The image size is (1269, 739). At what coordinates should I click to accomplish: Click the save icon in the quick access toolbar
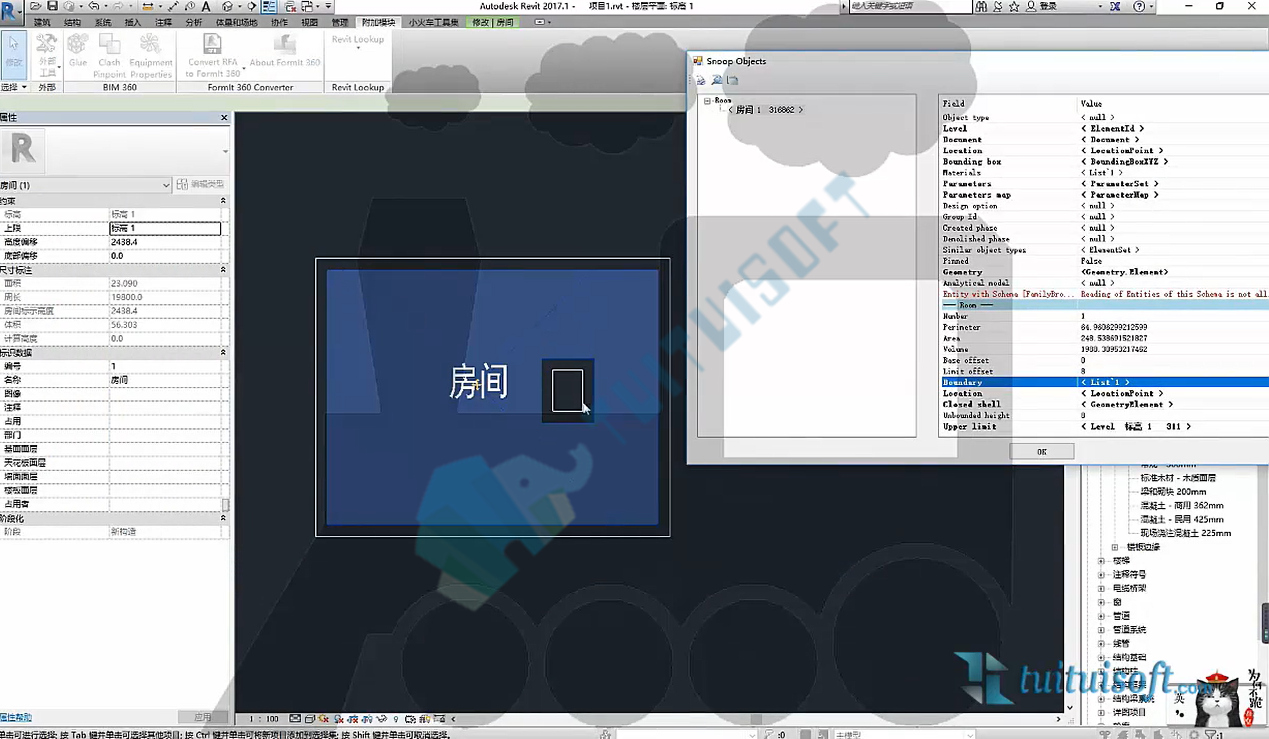53,6
